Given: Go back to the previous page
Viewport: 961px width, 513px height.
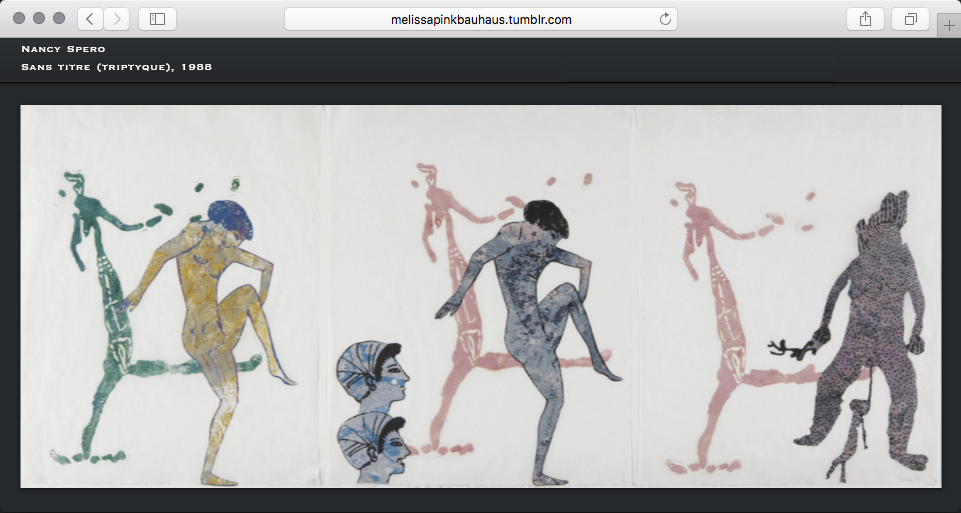Looking at the screenshot, I should click(x=90, y=19).
